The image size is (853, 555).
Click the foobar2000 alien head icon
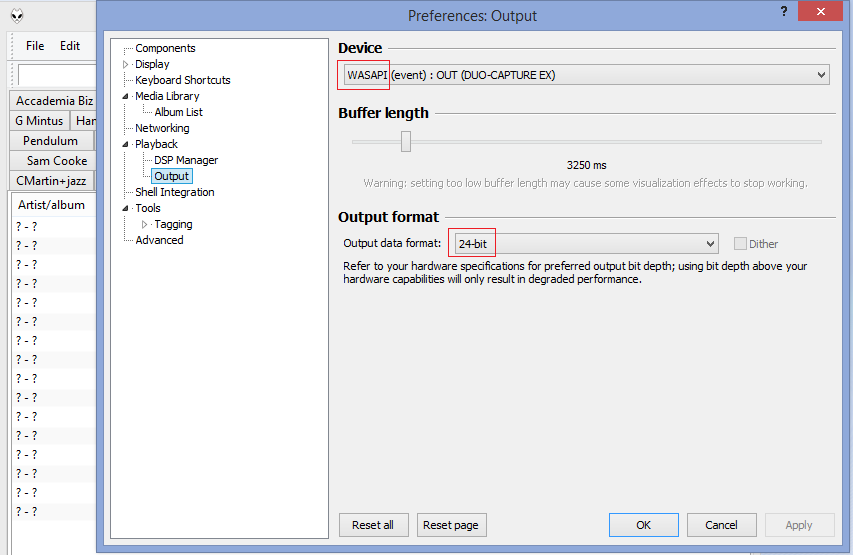(17, 16)
